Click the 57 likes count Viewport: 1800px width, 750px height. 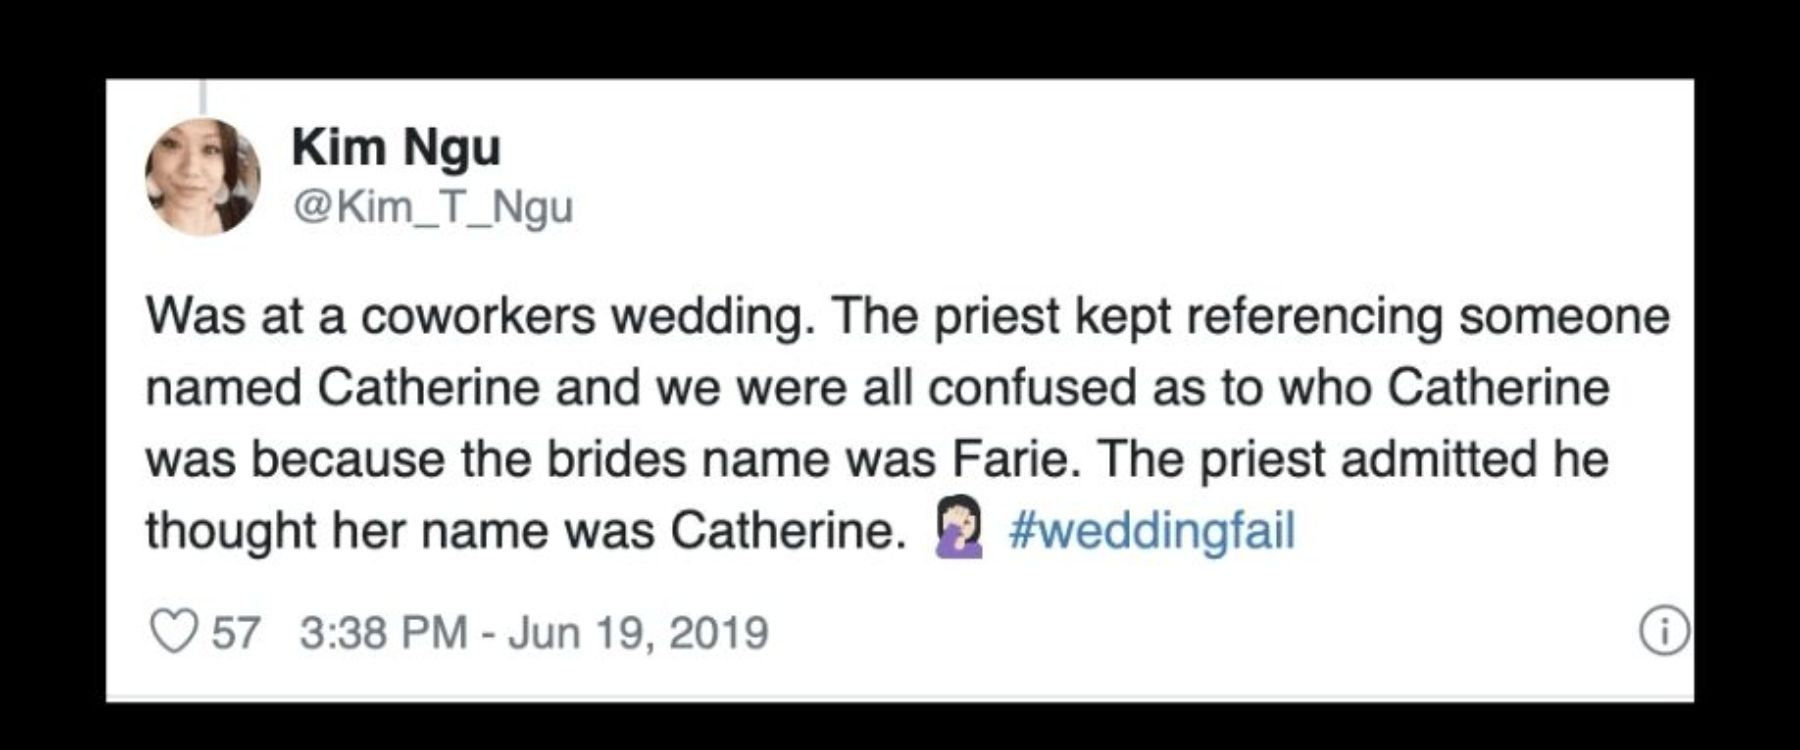coord(236,633)
